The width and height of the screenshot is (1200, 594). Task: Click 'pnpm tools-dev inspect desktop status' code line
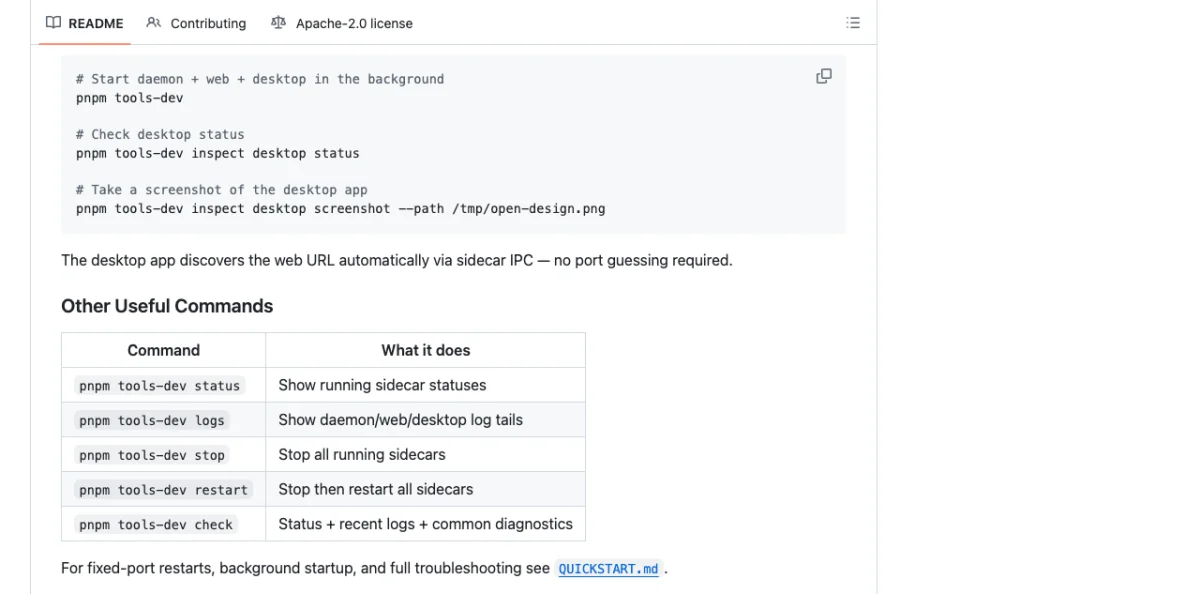218,153
